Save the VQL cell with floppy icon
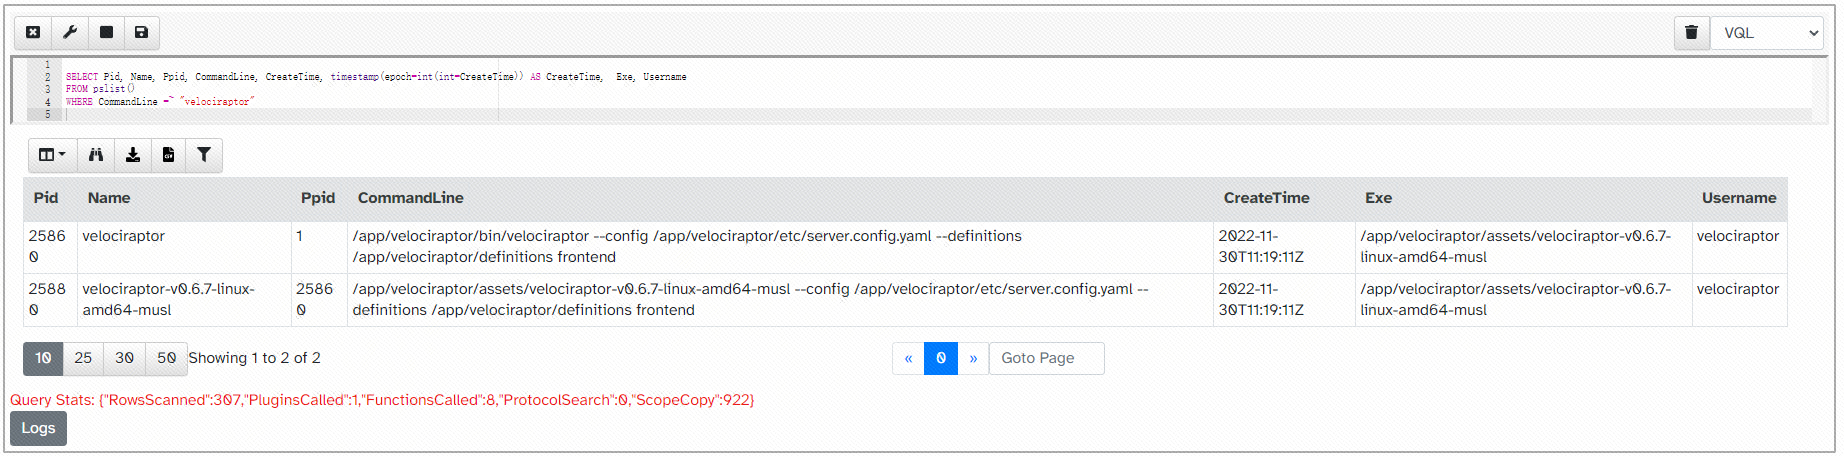This screenshot has height=456, width=1844. pyautogui.click(x=141, y=32)
